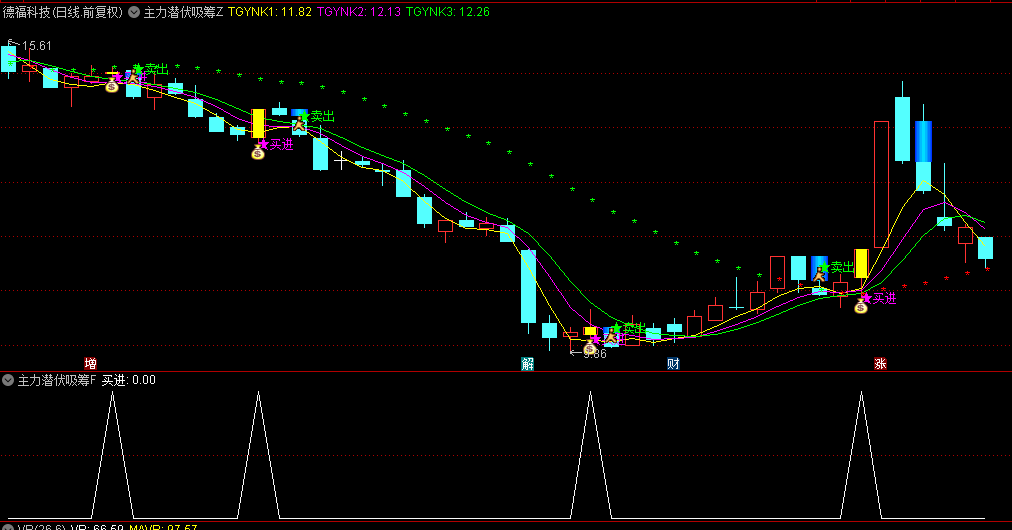Click the 德福科技(日线.前复权) chart title

(x=63, y=12)
